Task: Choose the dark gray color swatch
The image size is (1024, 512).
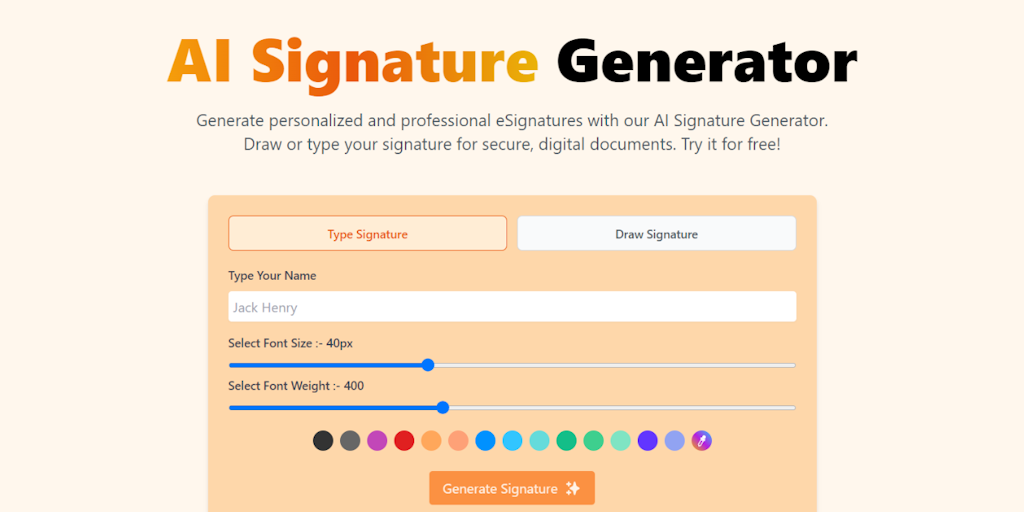Action: click(x=350, y=440)
